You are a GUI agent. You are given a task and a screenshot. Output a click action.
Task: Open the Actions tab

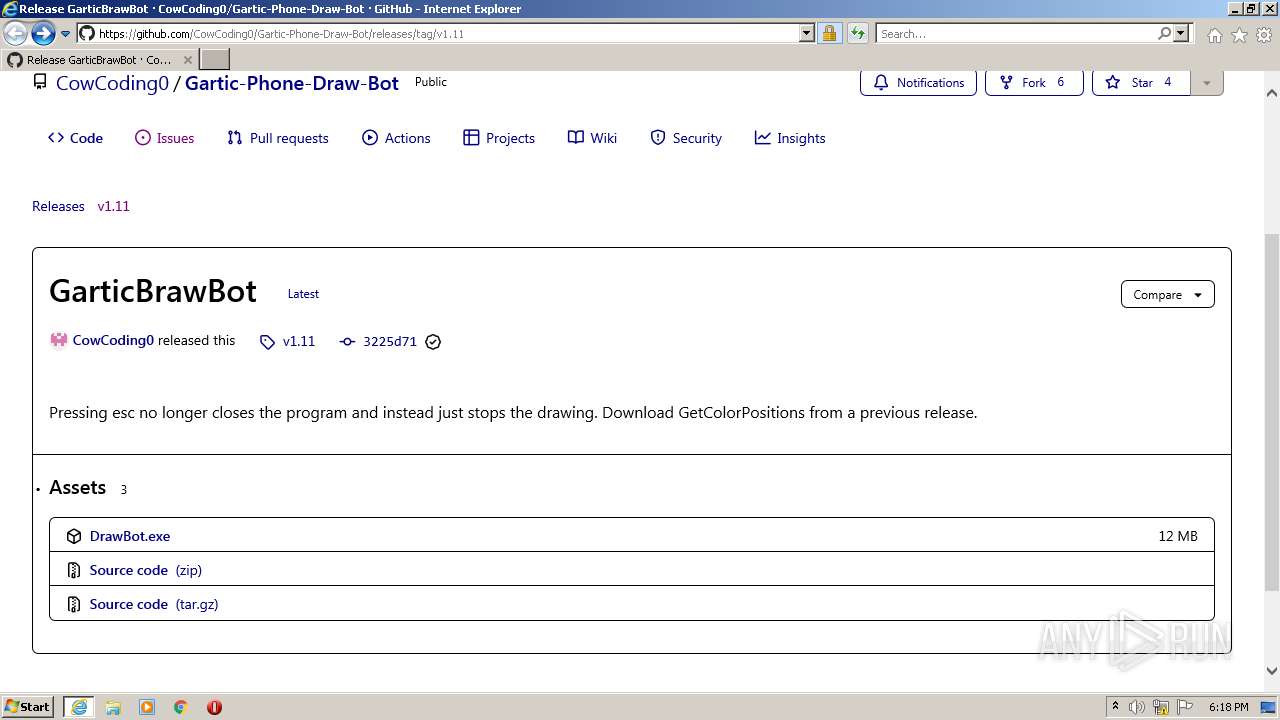[397, 138]
